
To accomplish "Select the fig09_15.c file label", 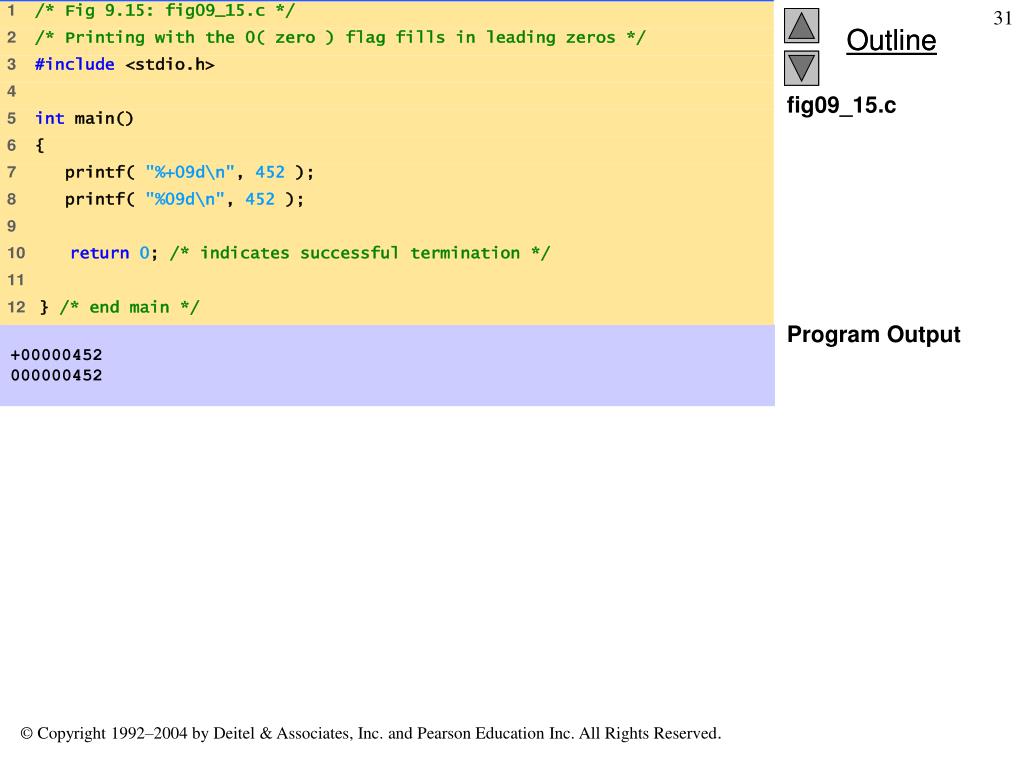I will [841, 105].
